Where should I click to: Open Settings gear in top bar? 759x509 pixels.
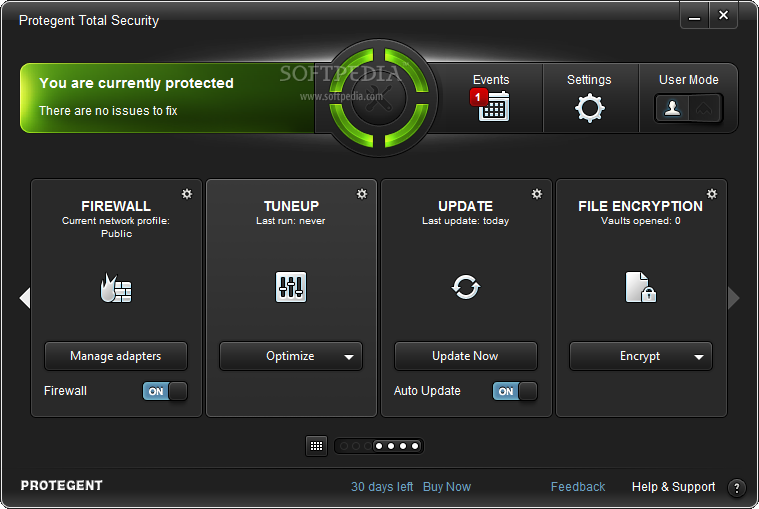590,108
